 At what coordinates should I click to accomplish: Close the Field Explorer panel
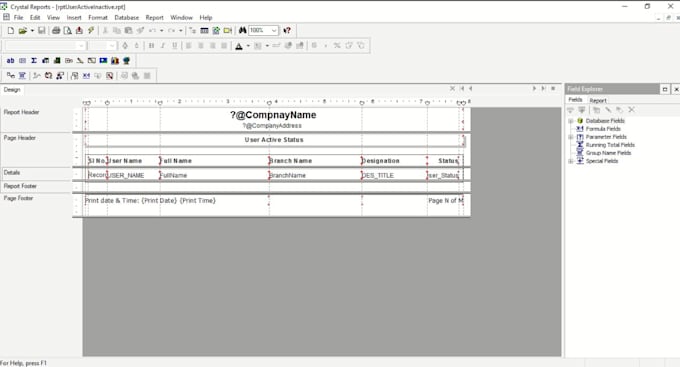tap(676, 89)
